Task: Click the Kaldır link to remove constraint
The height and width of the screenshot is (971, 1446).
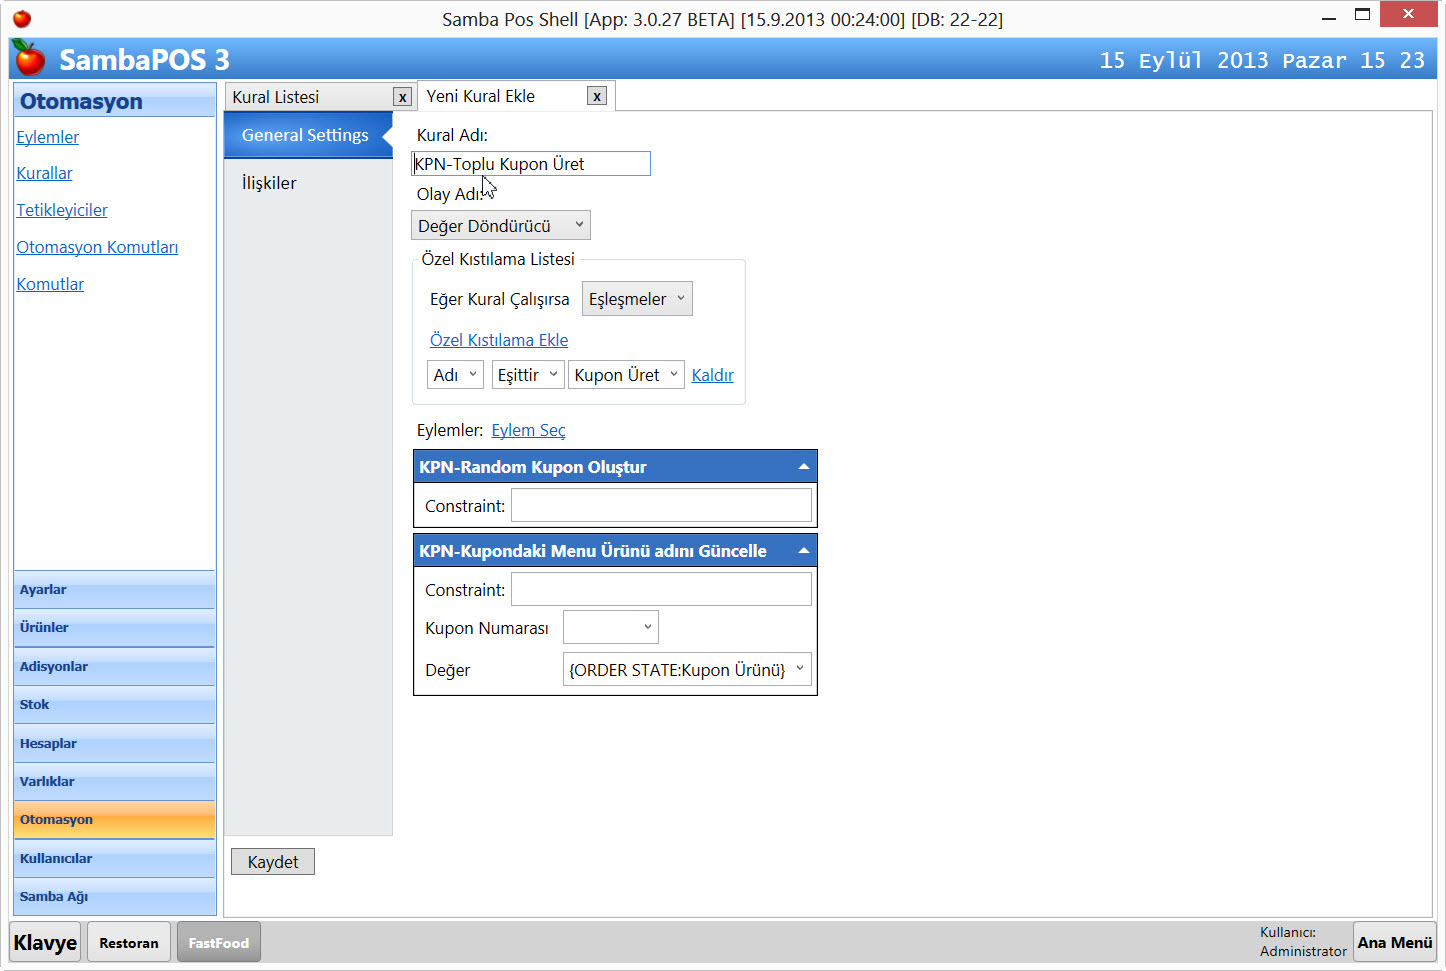Action: click(712, 375)
